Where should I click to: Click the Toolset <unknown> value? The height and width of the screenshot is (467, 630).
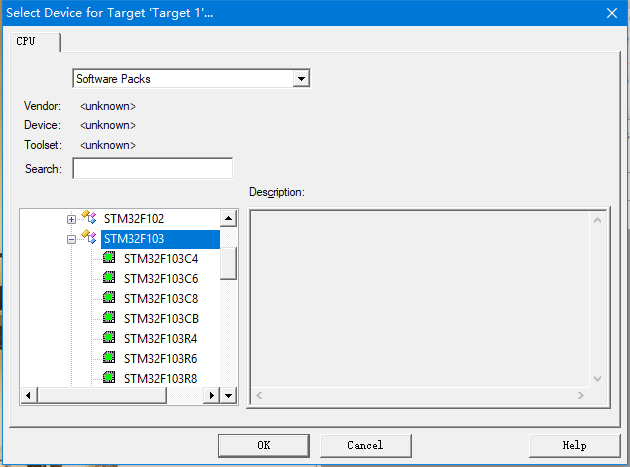pos(108,145)
